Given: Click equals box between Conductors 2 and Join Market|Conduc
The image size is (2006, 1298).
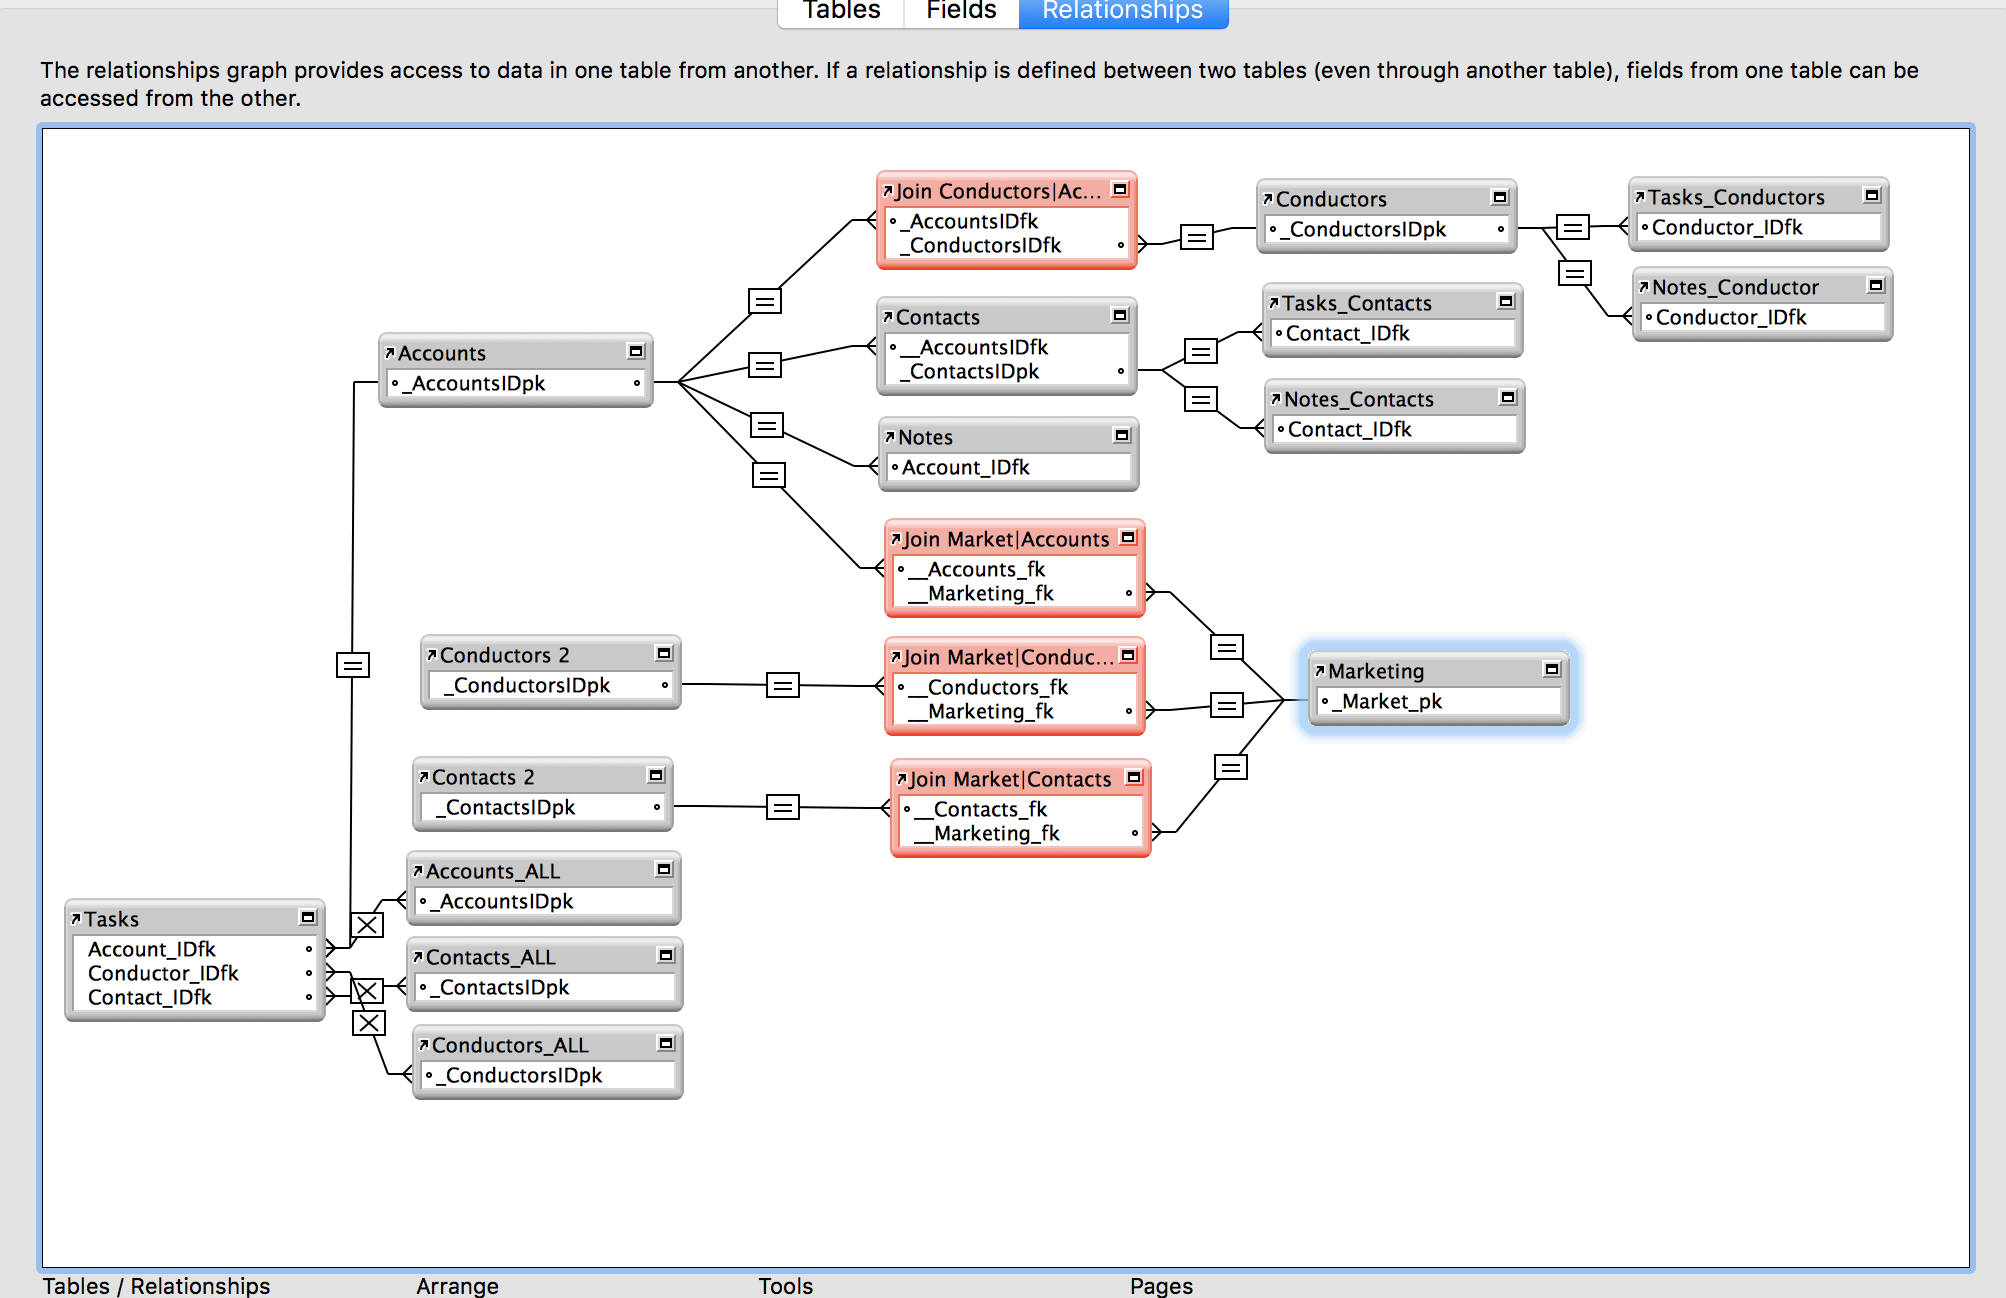Looking at the screenshot, I should pos(782,685).
